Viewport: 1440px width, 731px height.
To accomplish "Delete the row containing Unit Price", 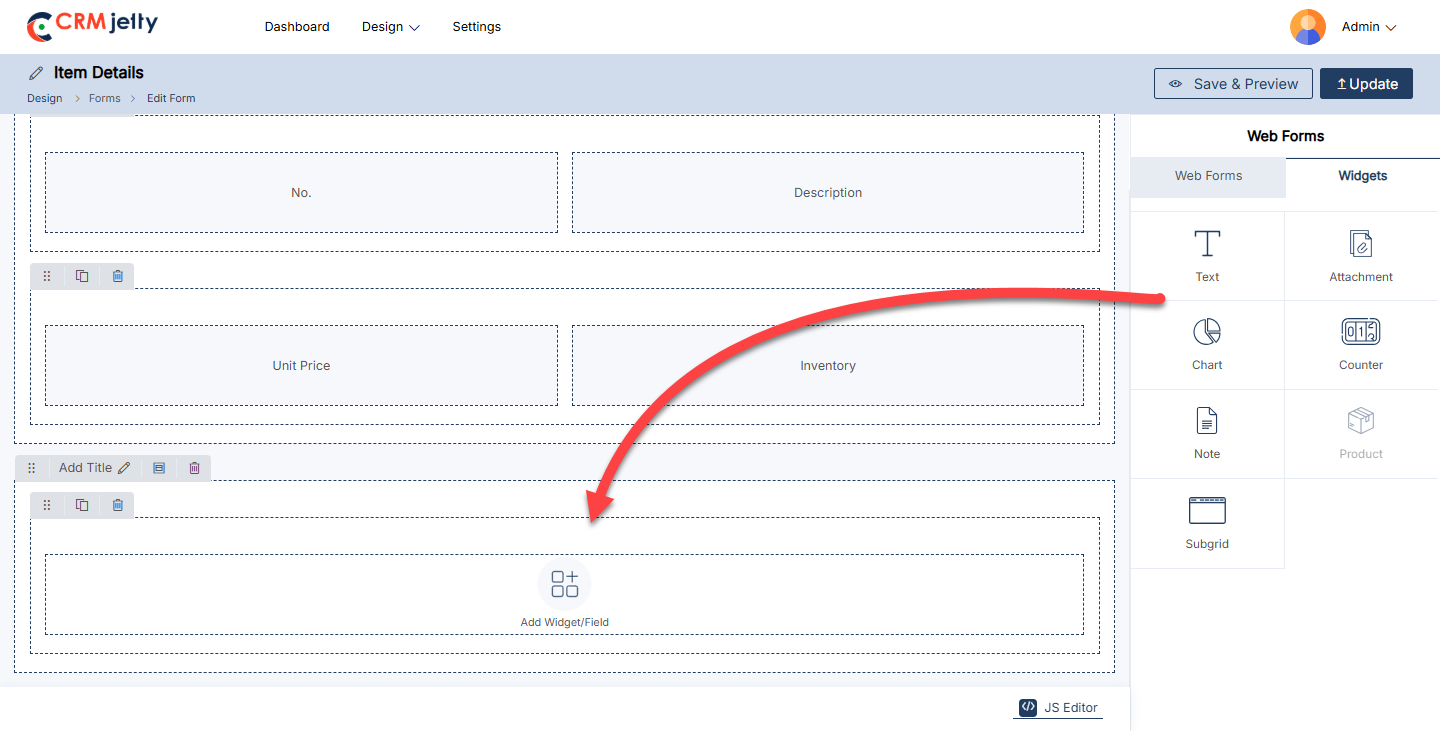I will point(117,276).
